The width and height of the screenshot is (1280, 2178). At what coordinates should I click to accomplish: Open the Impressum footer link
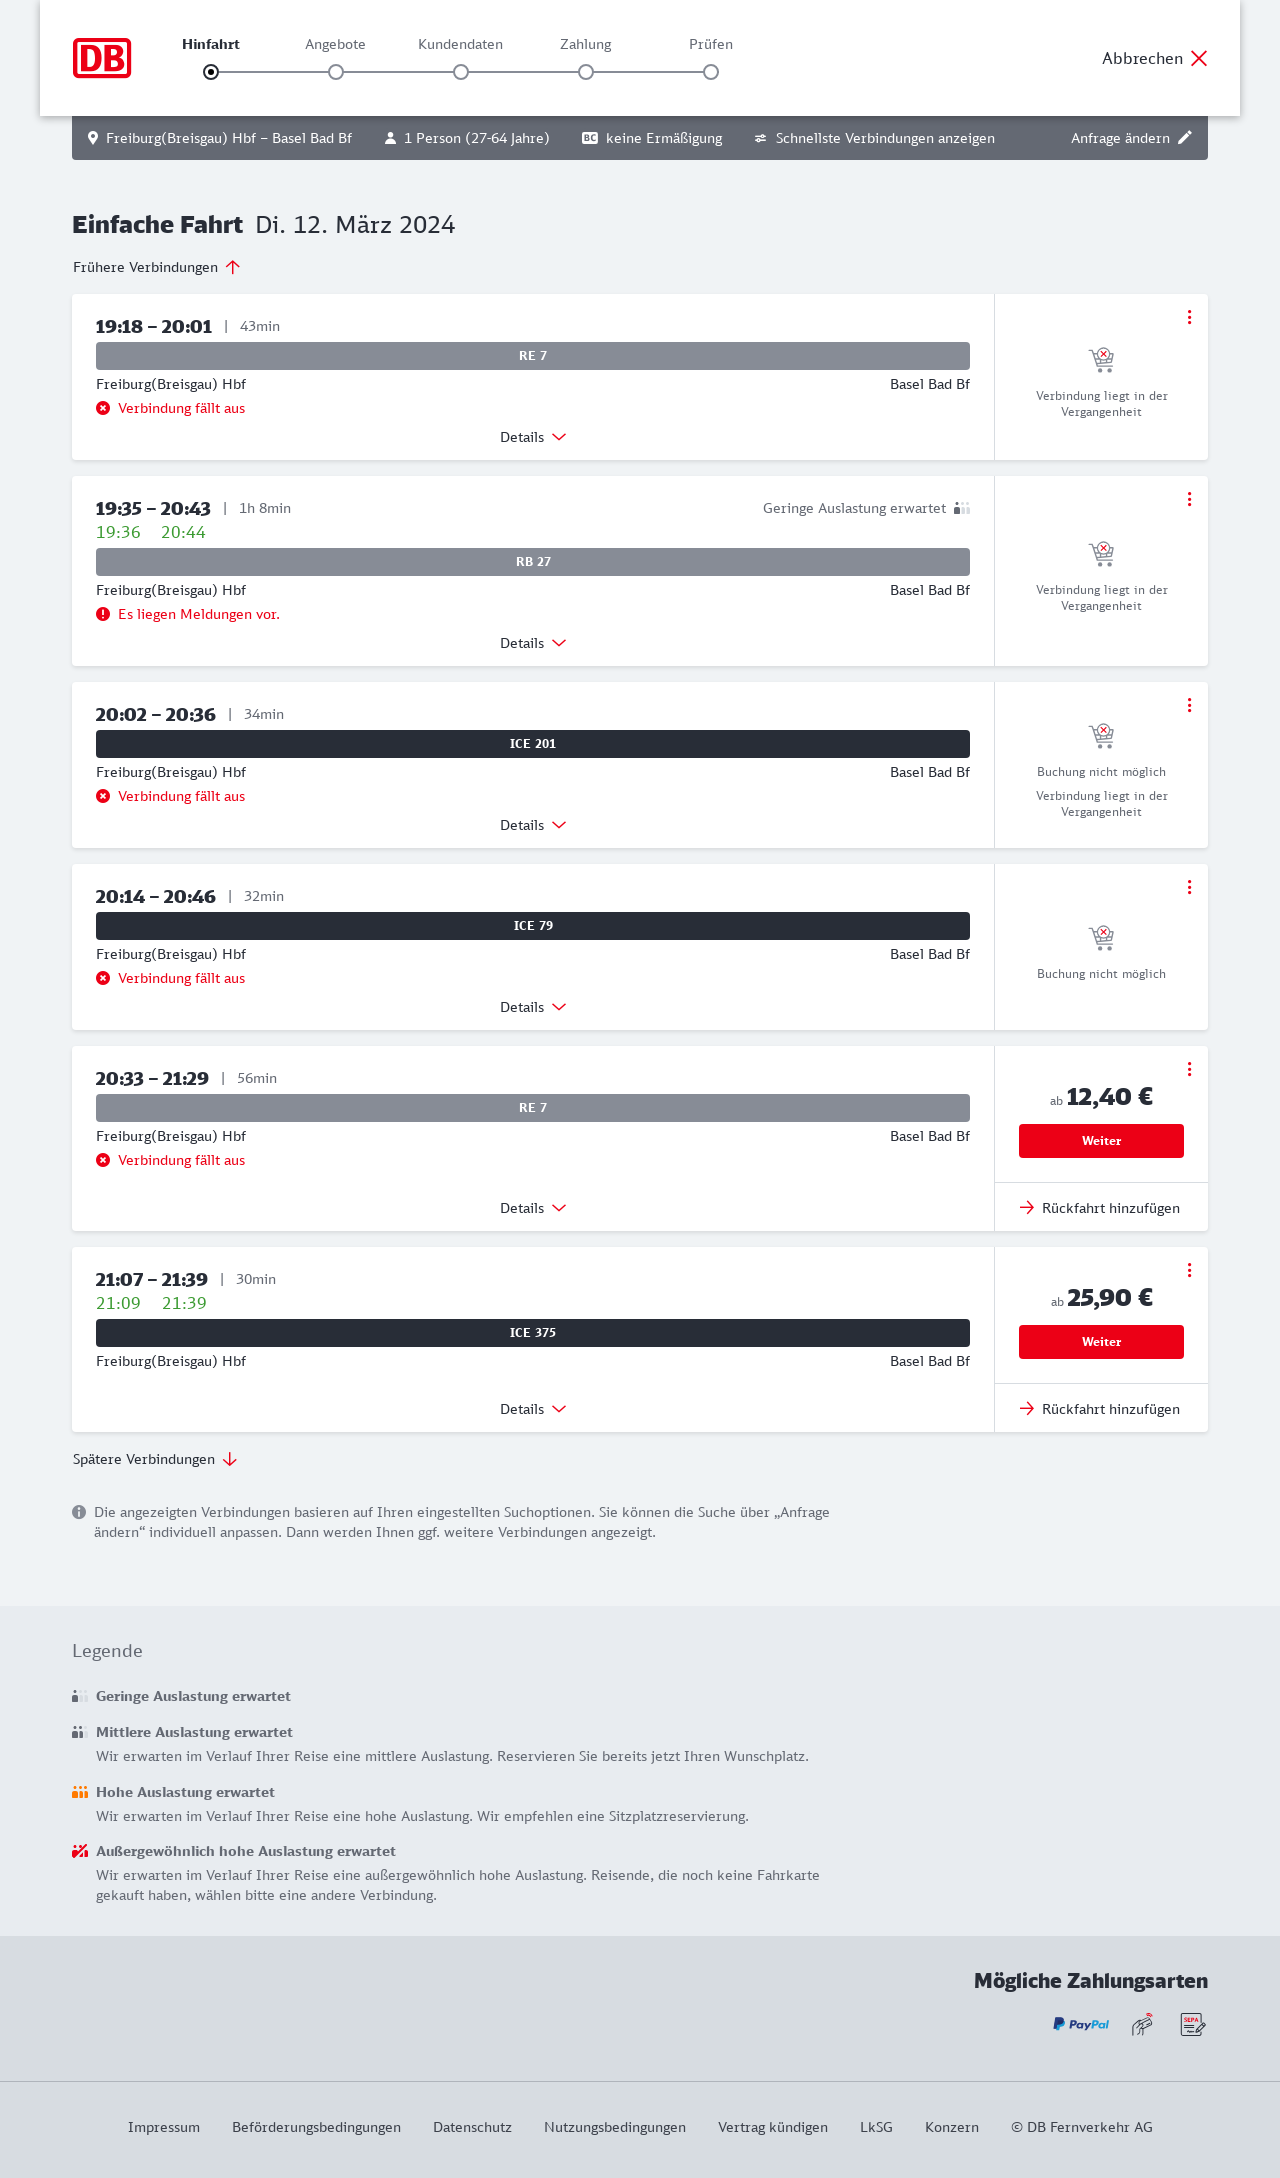tap(164, 2127)
